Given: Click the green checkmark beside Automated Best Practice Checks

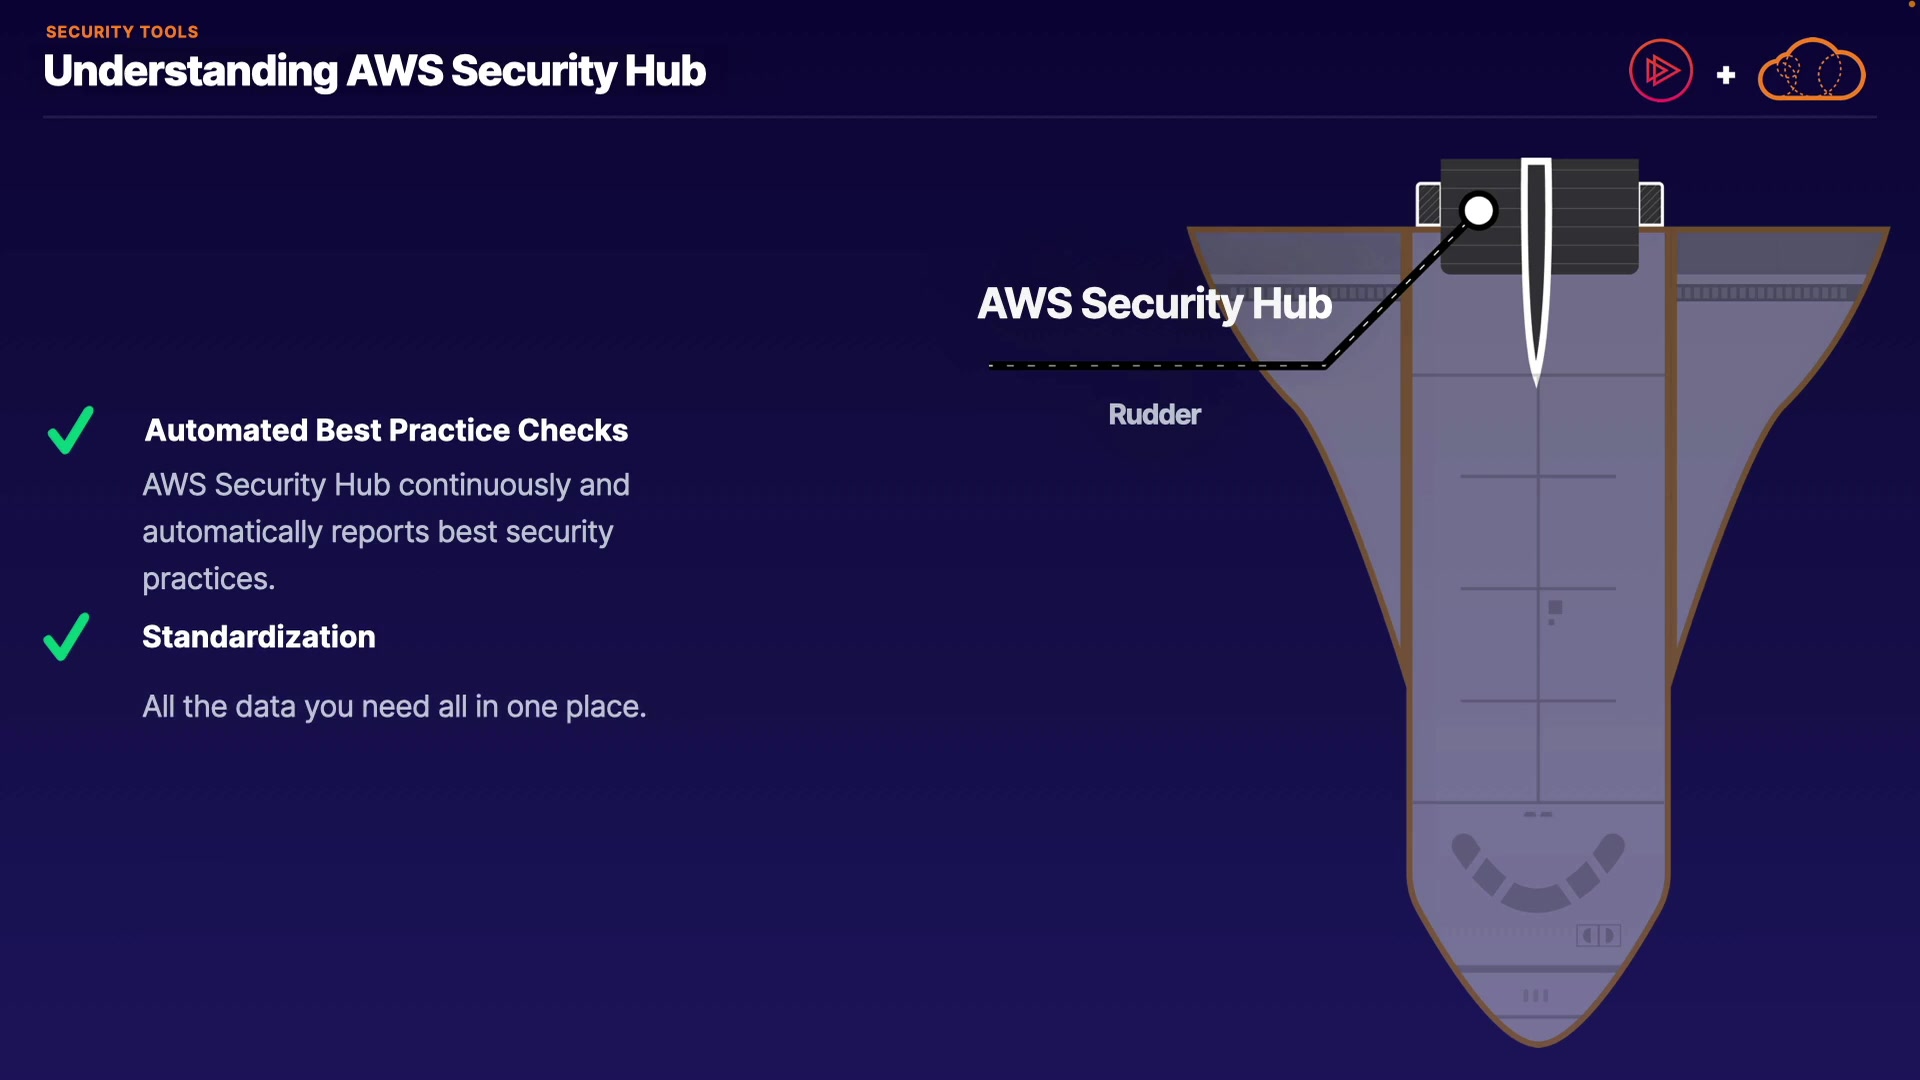Looking at the screenshot, I should [x=71, y=431].
